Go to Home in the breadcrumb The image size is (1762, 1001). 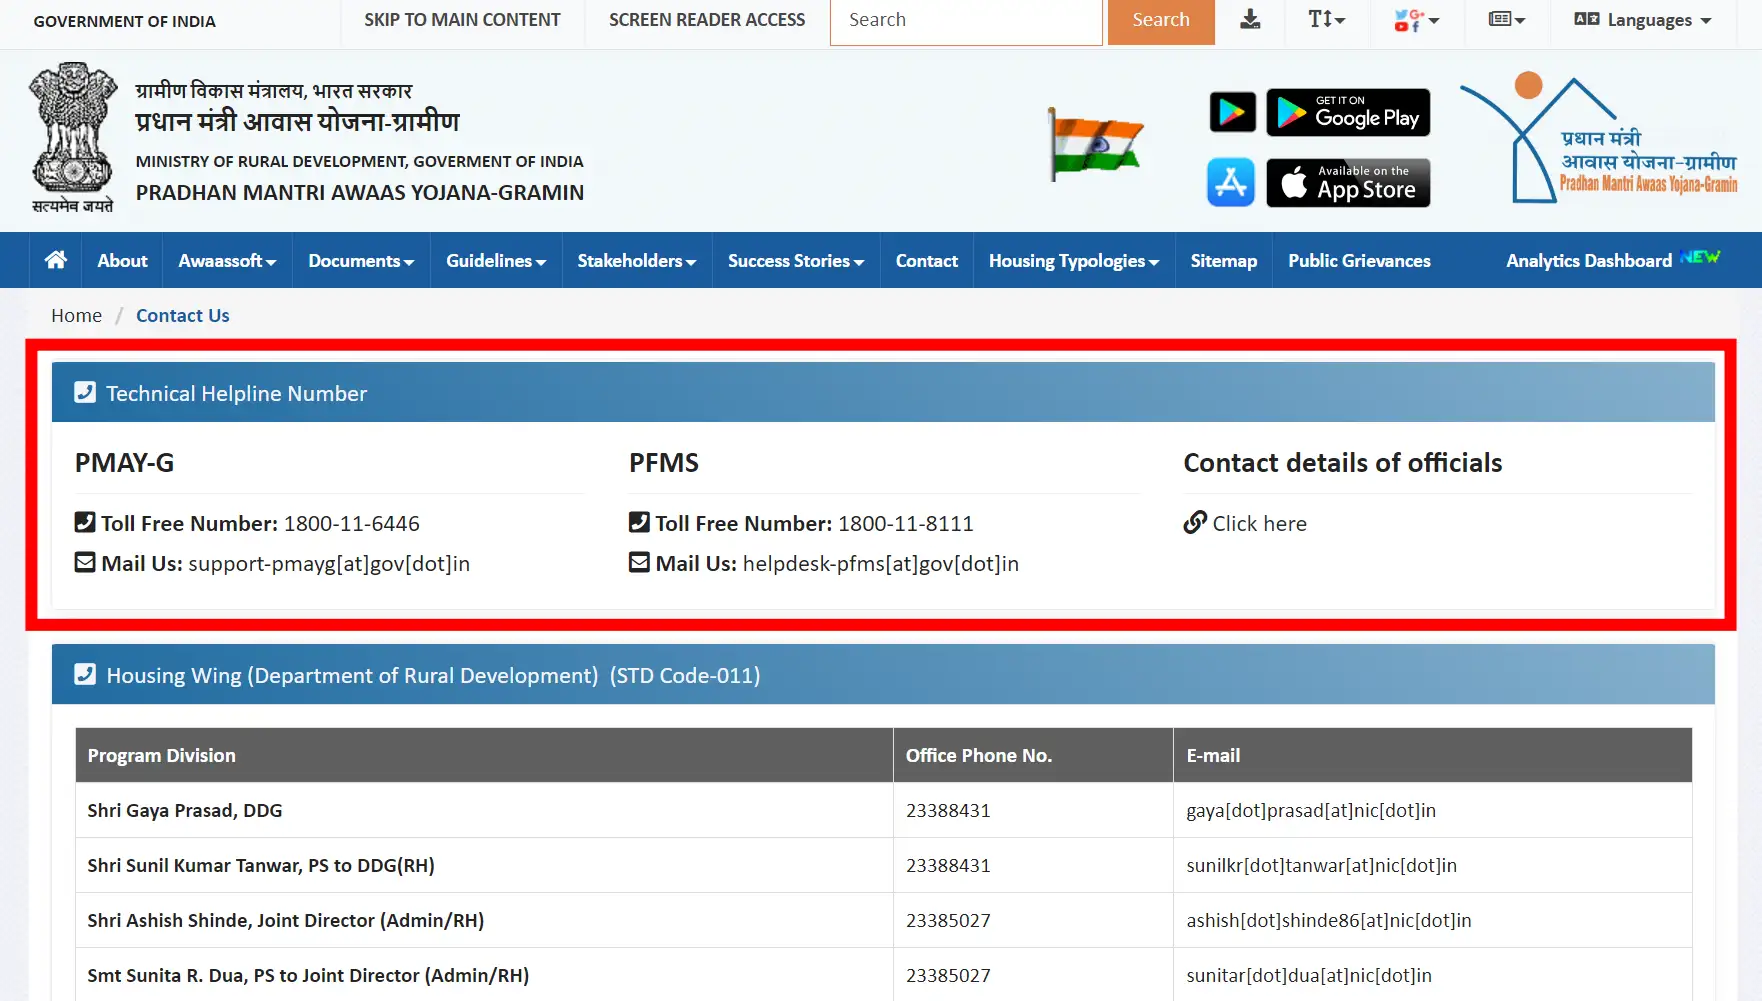[x=77, y=315]
